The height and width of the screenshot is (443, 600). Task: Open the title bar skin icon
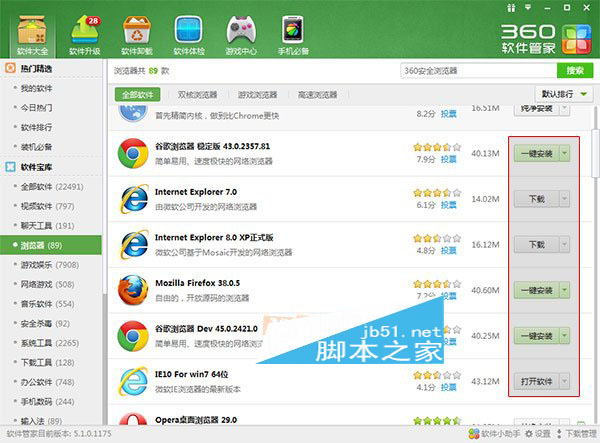511,8
